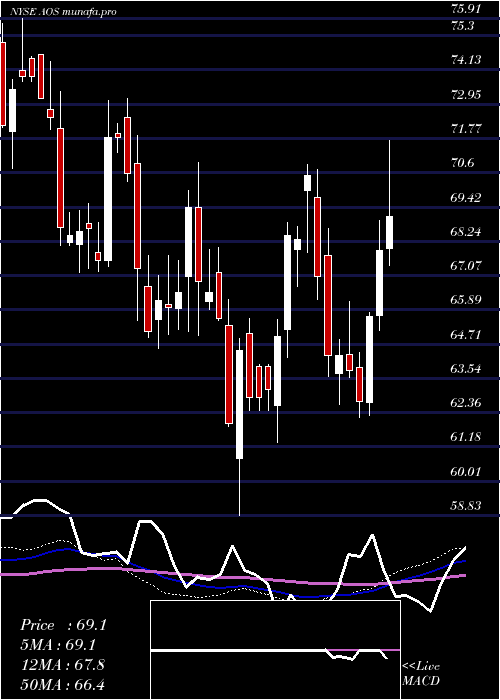The height and width of the screenshot is (700, 500).
Task: Click the 'Price : 69.1' readout
Action: 63,625
